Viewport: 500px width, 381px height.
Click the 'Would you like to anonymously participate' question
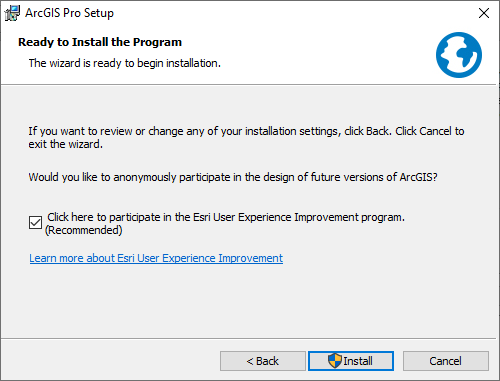pyautogui.click(x=233, y=177)
